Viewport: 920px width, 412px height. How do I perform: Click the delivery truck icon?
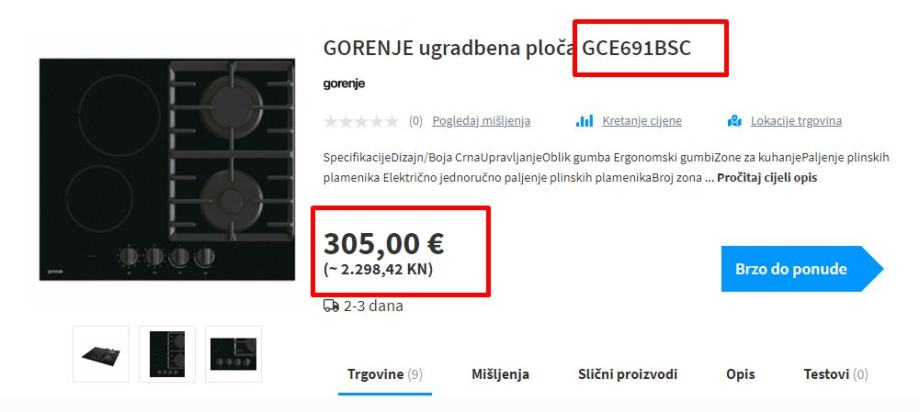pos(331,306)
